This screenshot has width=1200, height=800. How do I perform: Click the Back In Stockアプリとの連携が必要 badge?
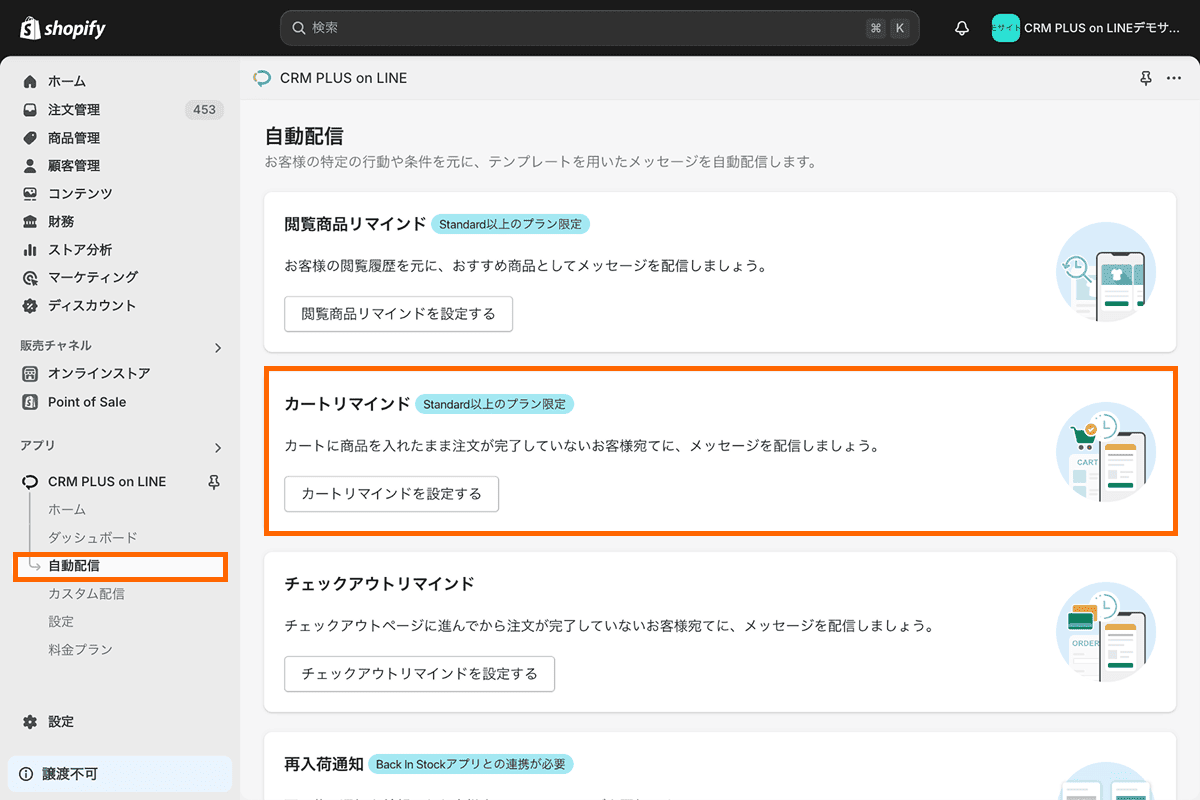[470, 765]
